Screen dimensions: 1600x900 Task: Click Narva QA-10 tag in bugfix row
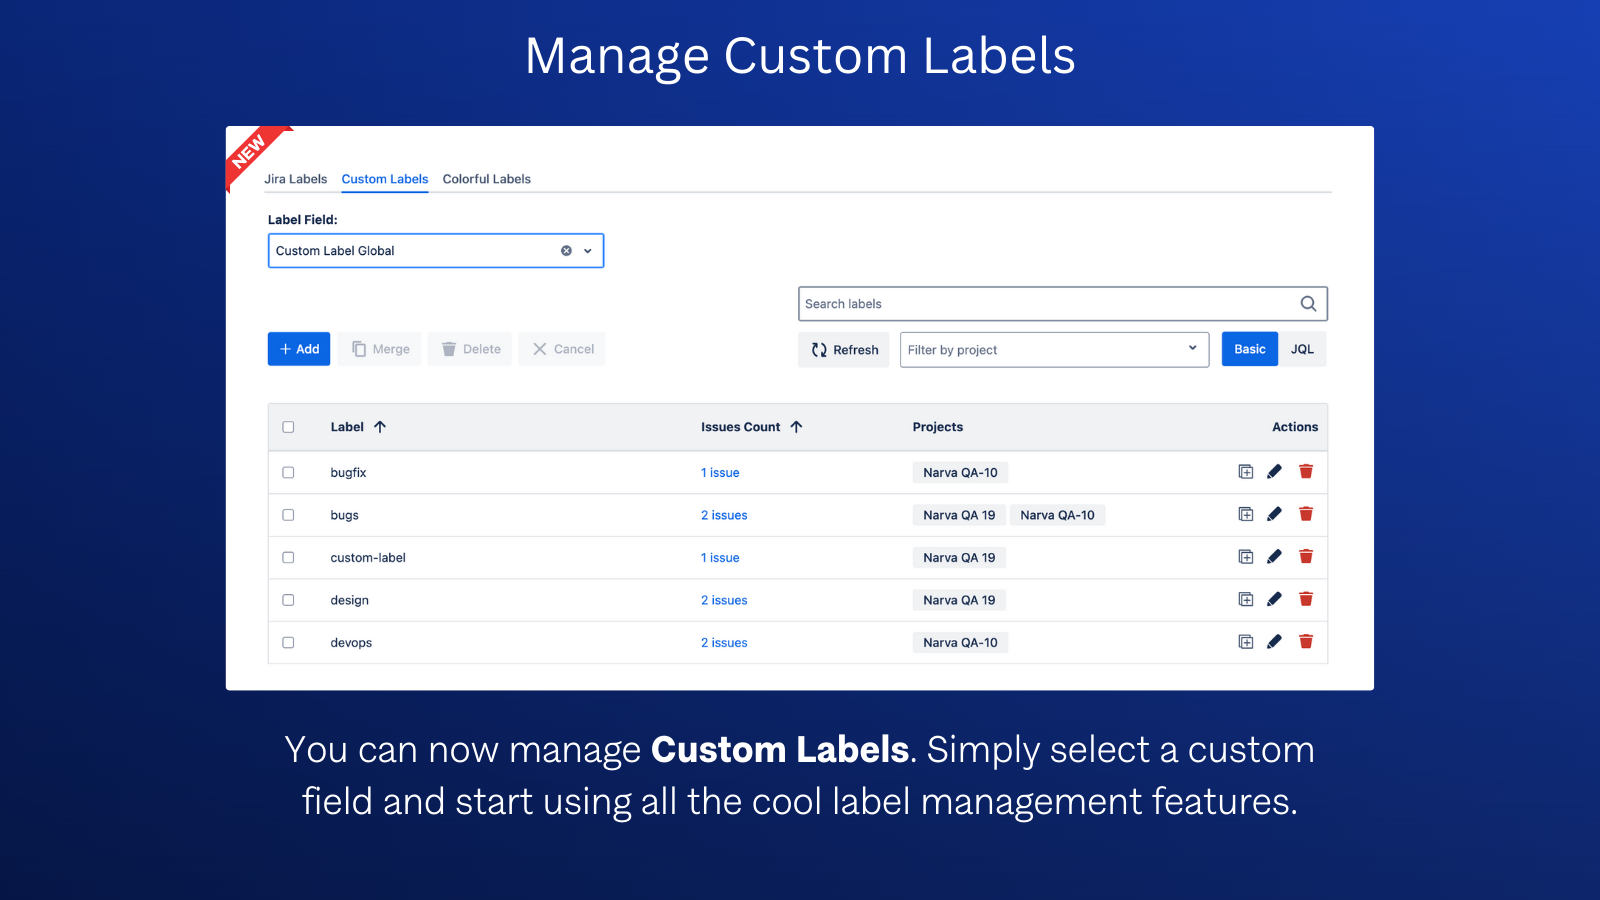(960, 473)
